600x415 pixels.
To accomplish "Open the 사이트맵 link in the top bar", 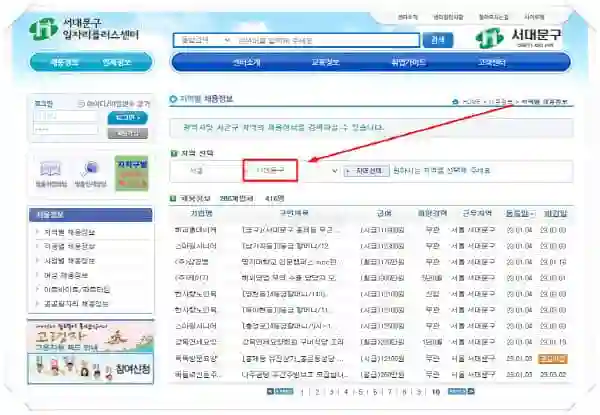I will tap(534, 17).
